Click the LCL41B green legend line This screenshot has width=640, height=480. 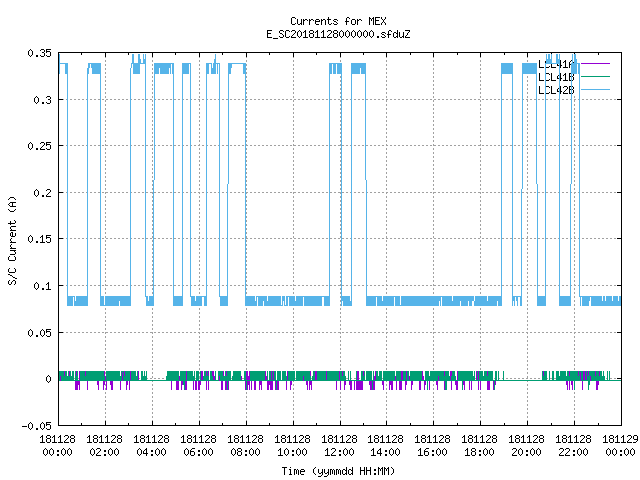tap(595, 76)
